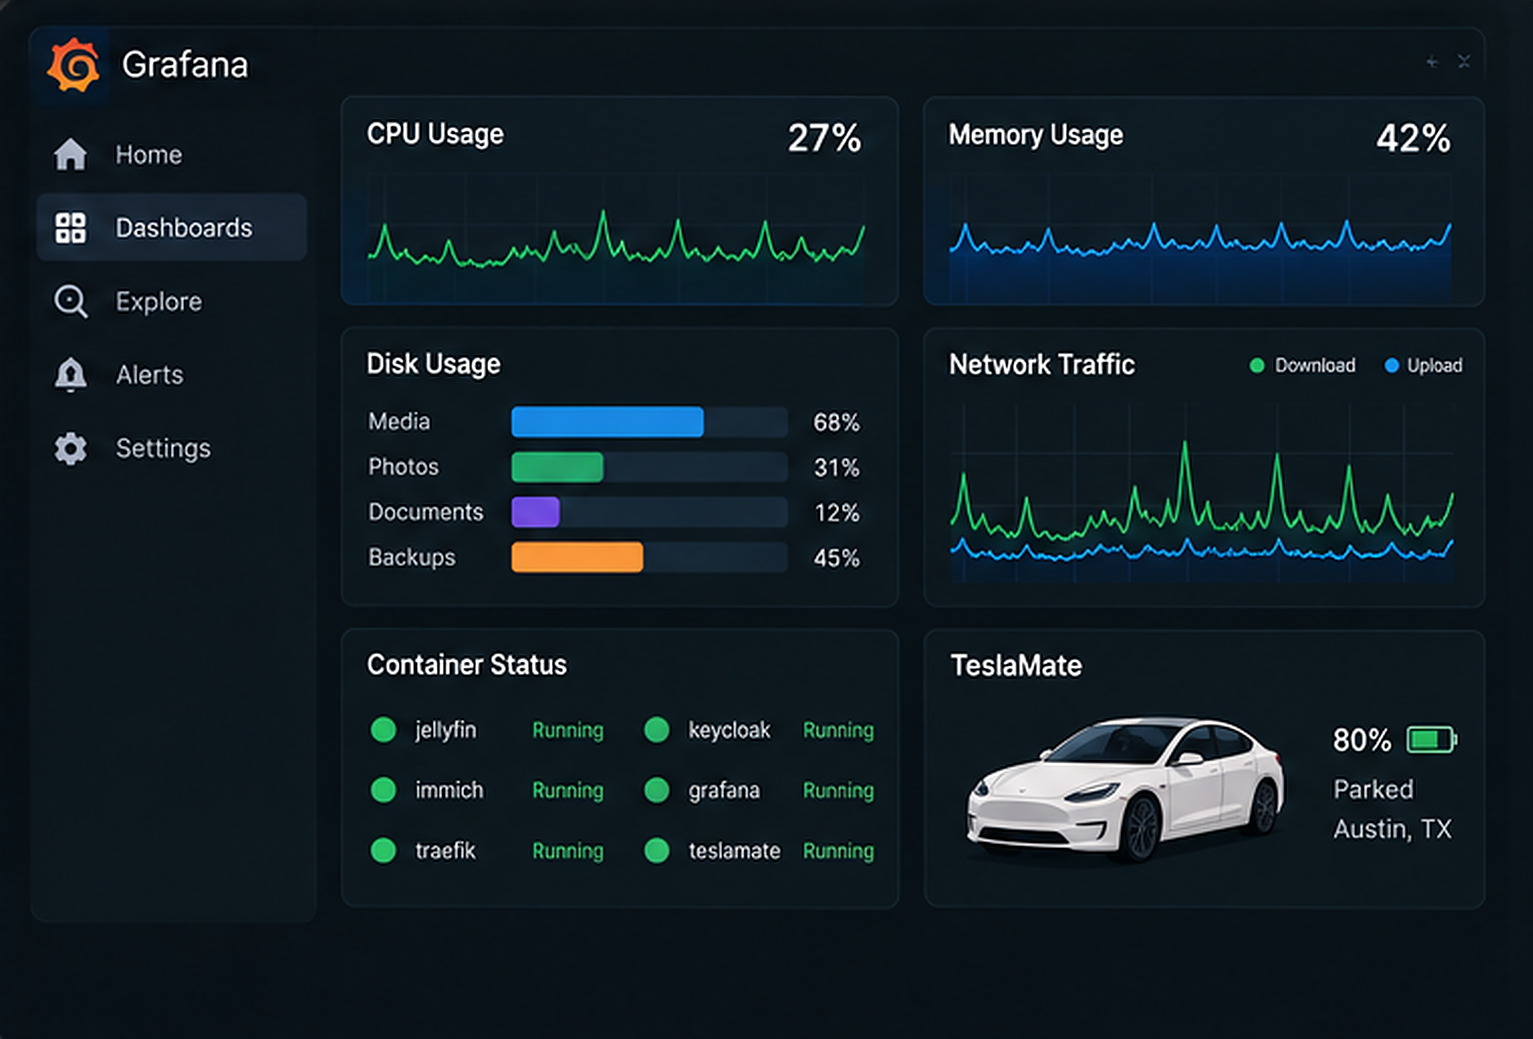Screen dimensions: 1533x1039
Task: Click the keycloak green status dot
Action: point(656,730)
